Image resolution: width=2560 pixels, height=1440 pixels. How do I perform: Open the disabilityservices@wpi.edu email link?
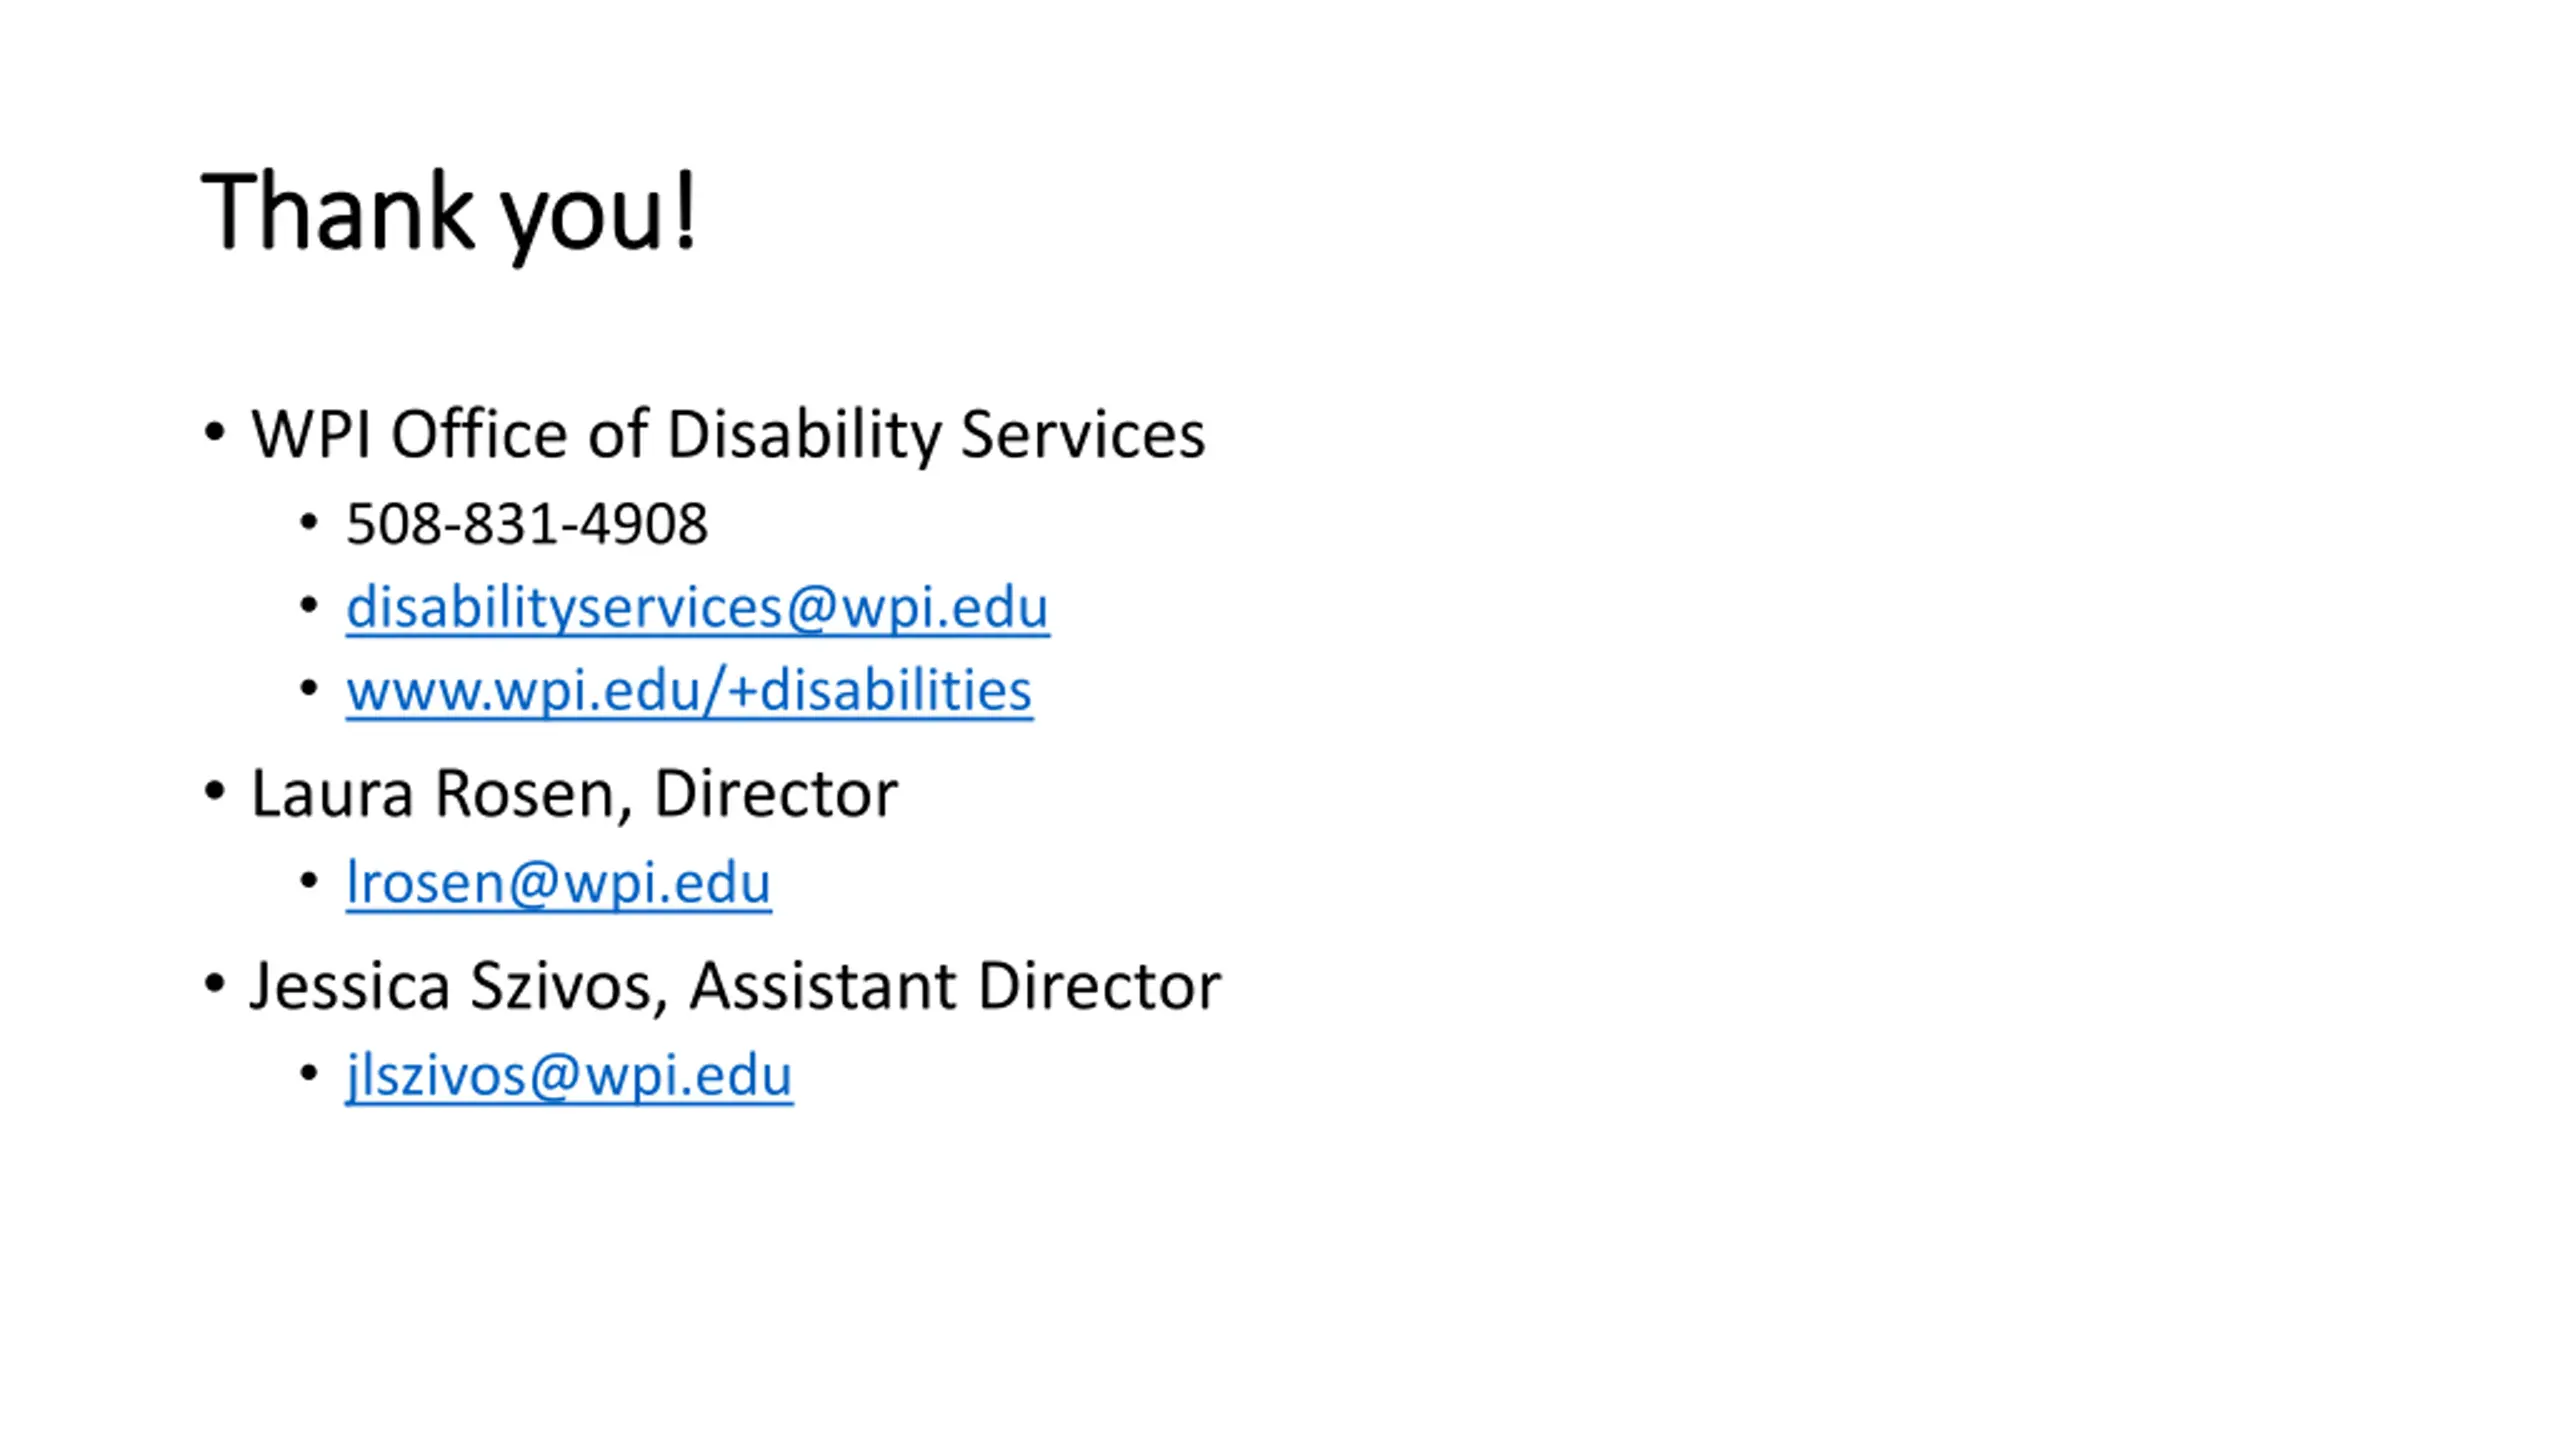[x=697, y=607]
